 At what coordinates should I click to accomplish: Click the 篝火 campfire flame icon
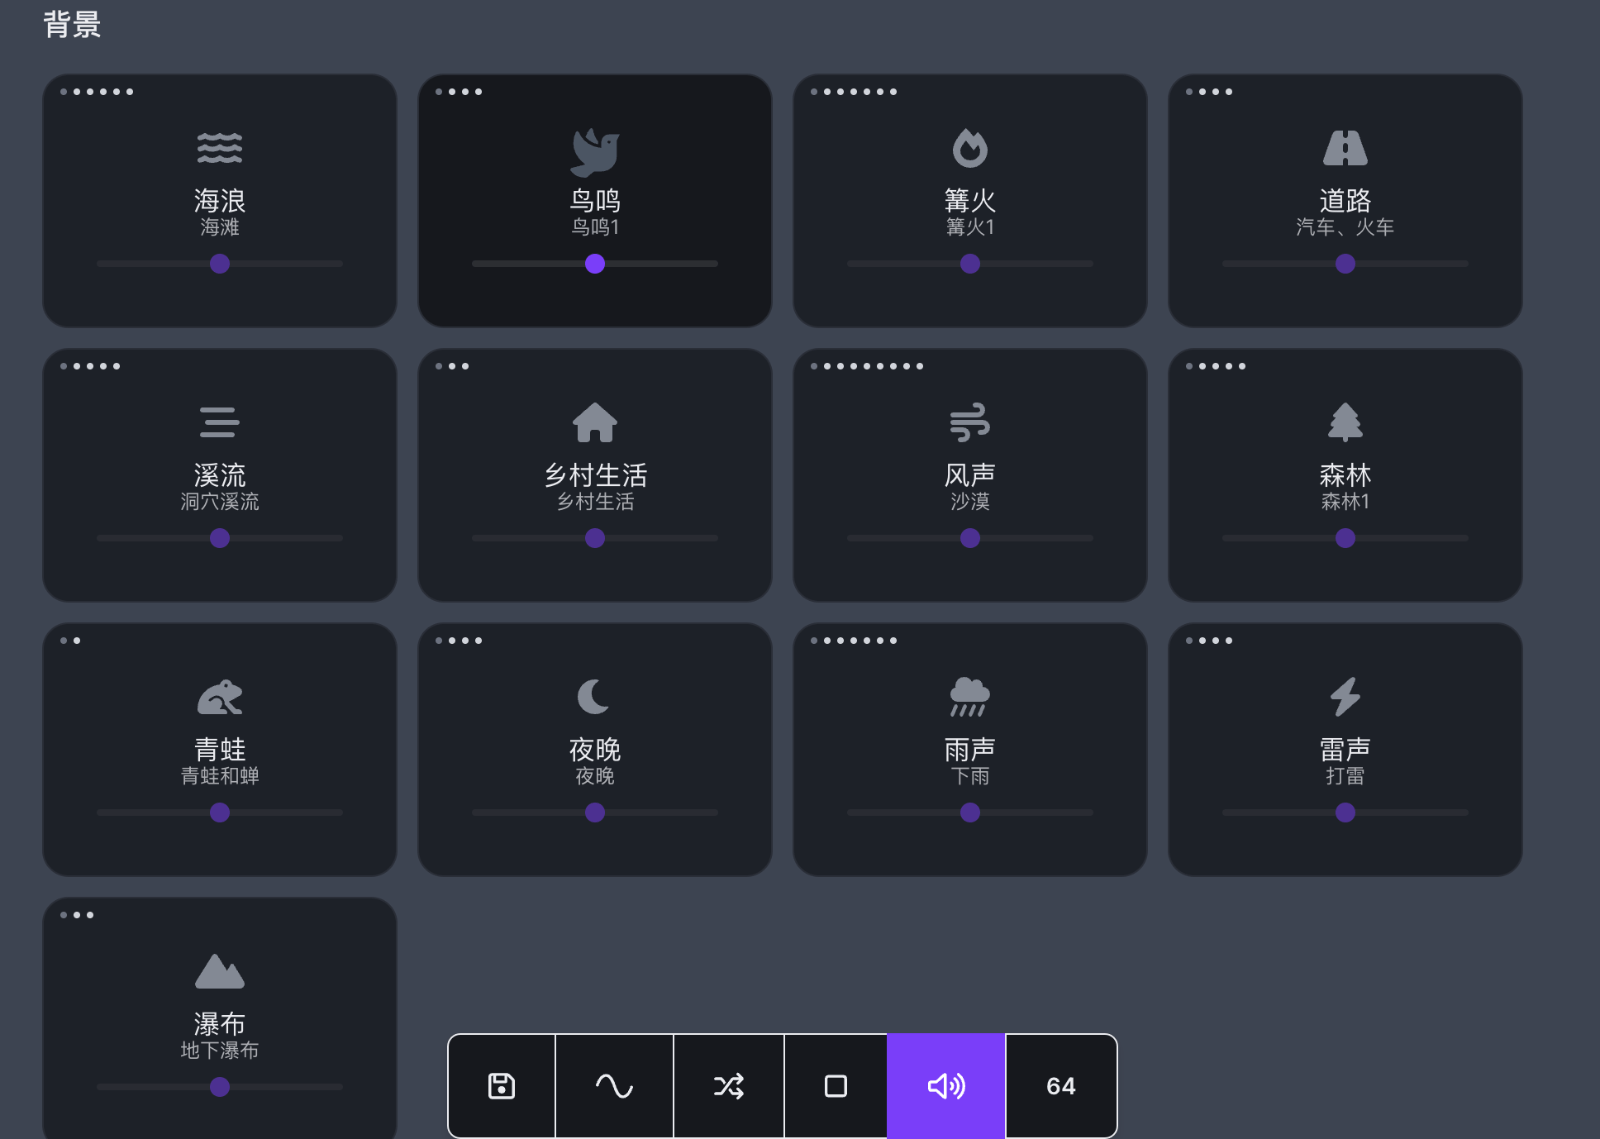point(970,148)
